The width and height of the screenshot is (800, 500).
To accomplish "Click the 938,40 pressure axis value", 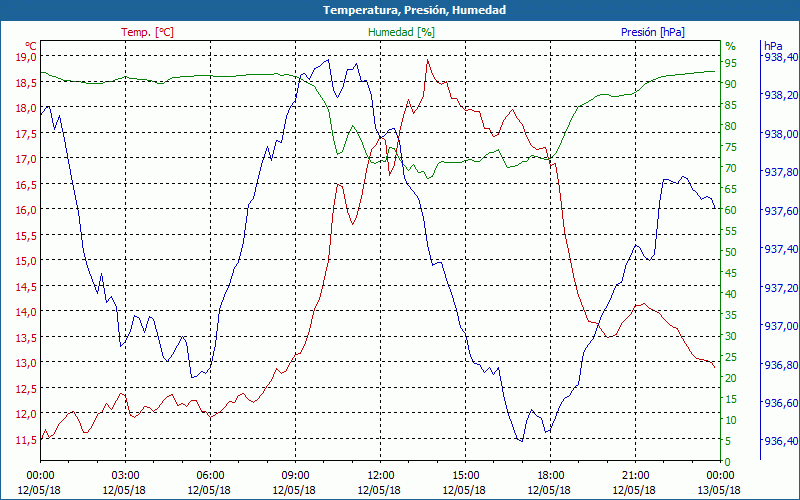I will [x=781, y=57].
